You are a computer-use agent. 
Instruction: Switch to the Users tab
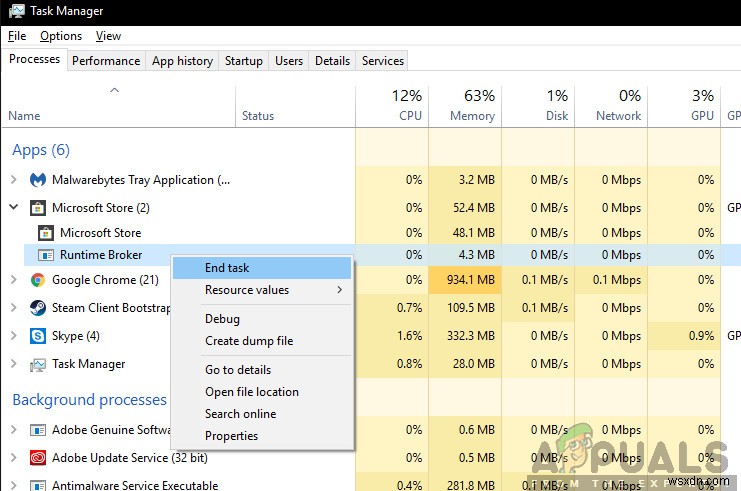[289, 61]
